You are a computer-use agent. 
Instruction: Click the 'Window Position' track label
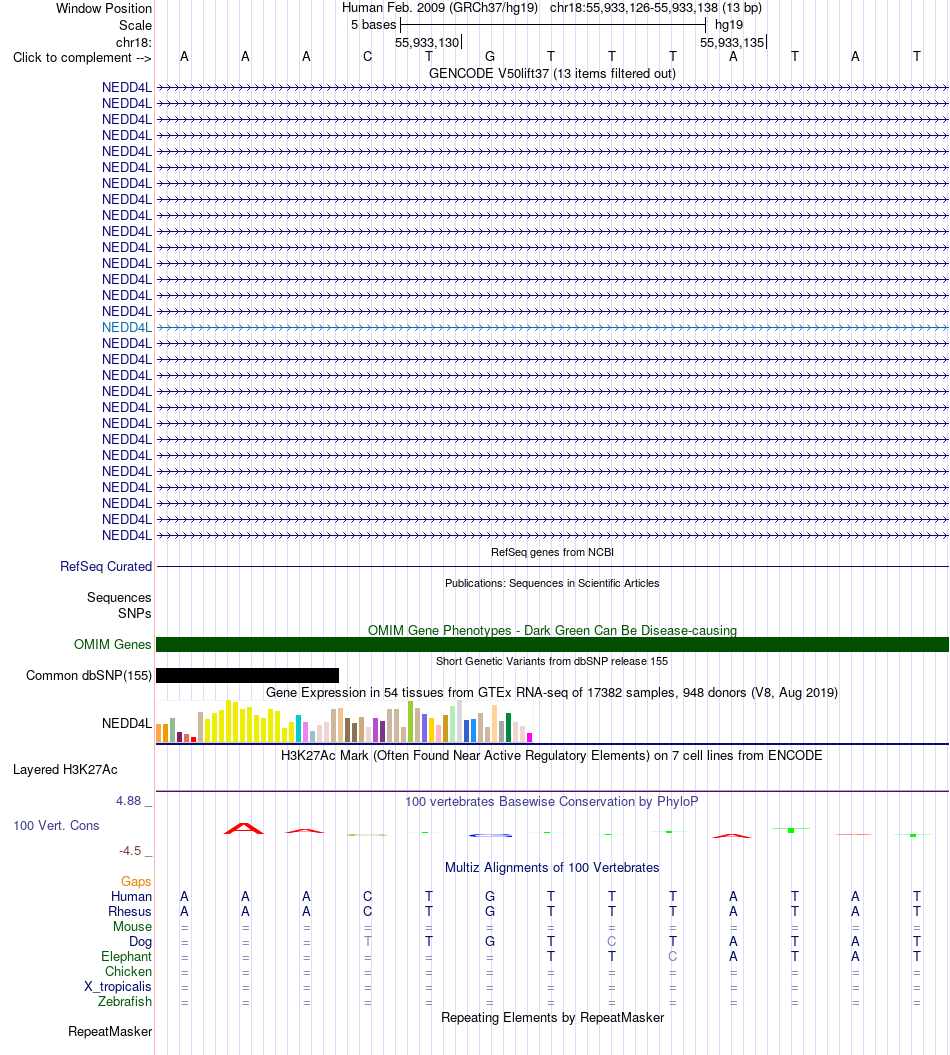coord(104,9)
